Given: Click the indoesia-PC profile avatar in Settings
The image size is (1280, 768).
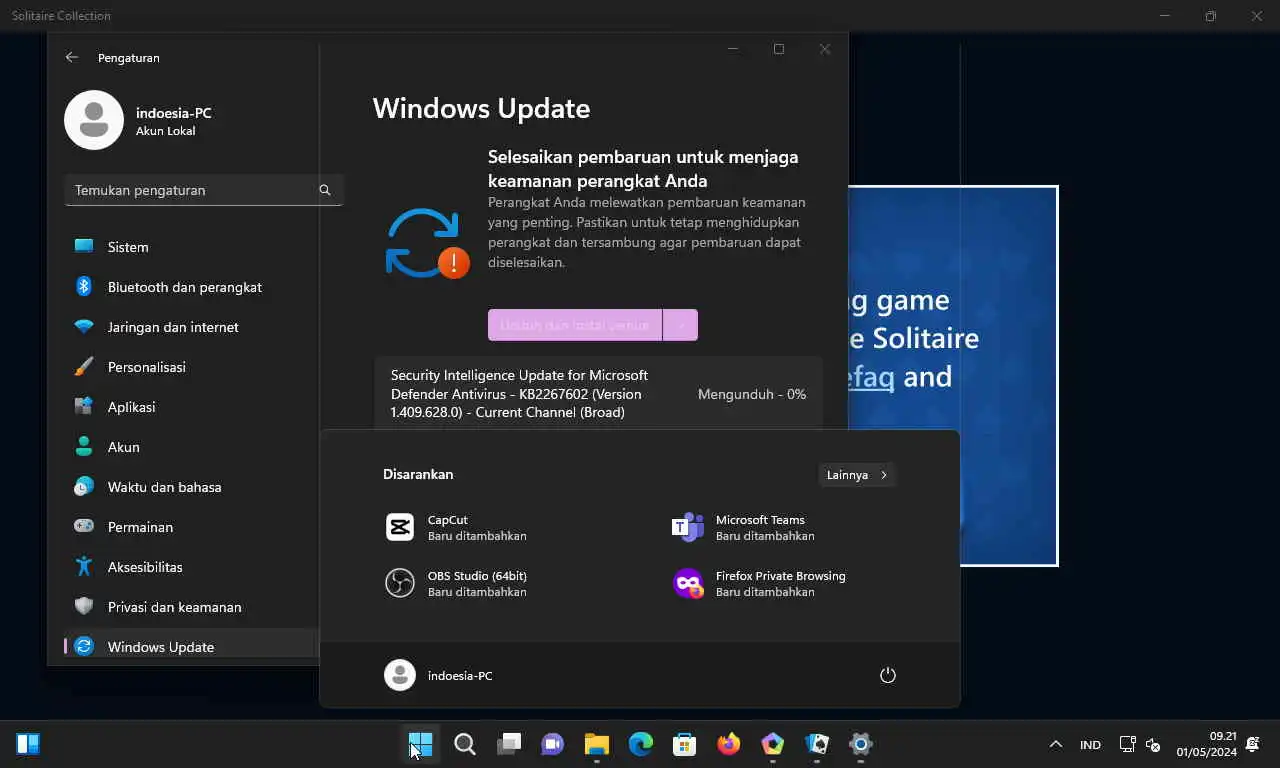Looking at the screenshot, I should (94, 120).
